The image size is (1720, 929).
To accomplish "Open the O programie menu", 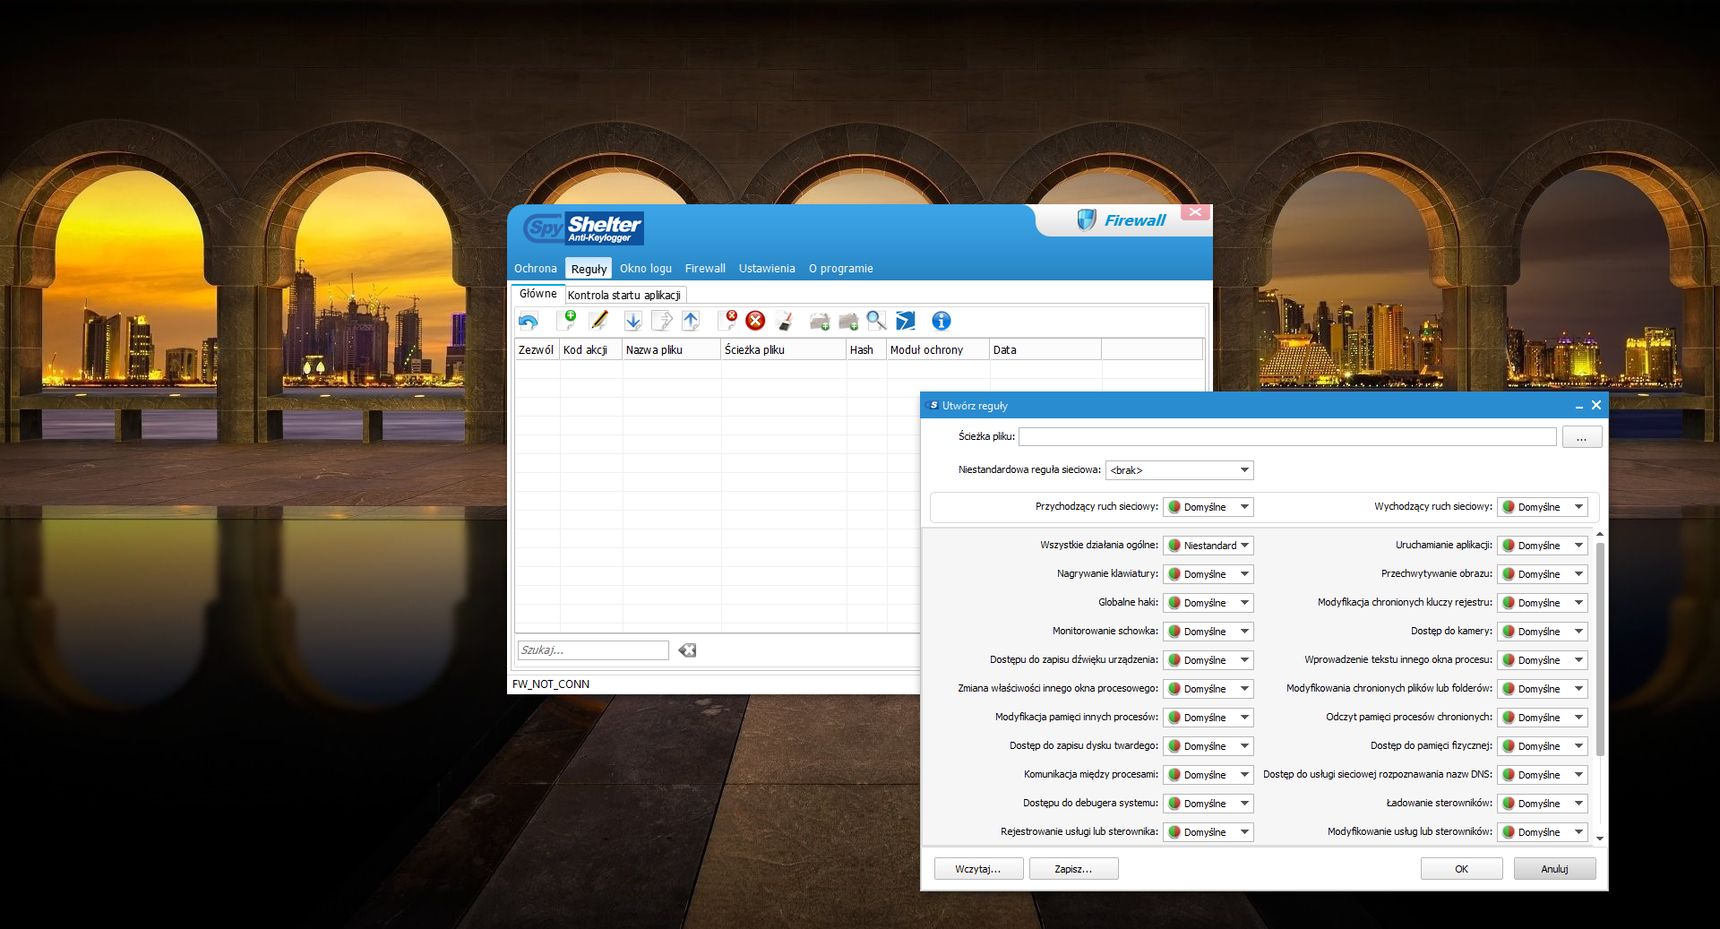I will tap(841, 268).
